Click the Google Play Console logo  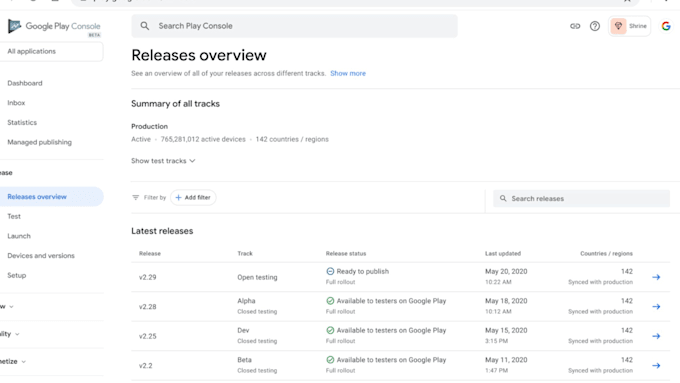[x=54, y=26]
